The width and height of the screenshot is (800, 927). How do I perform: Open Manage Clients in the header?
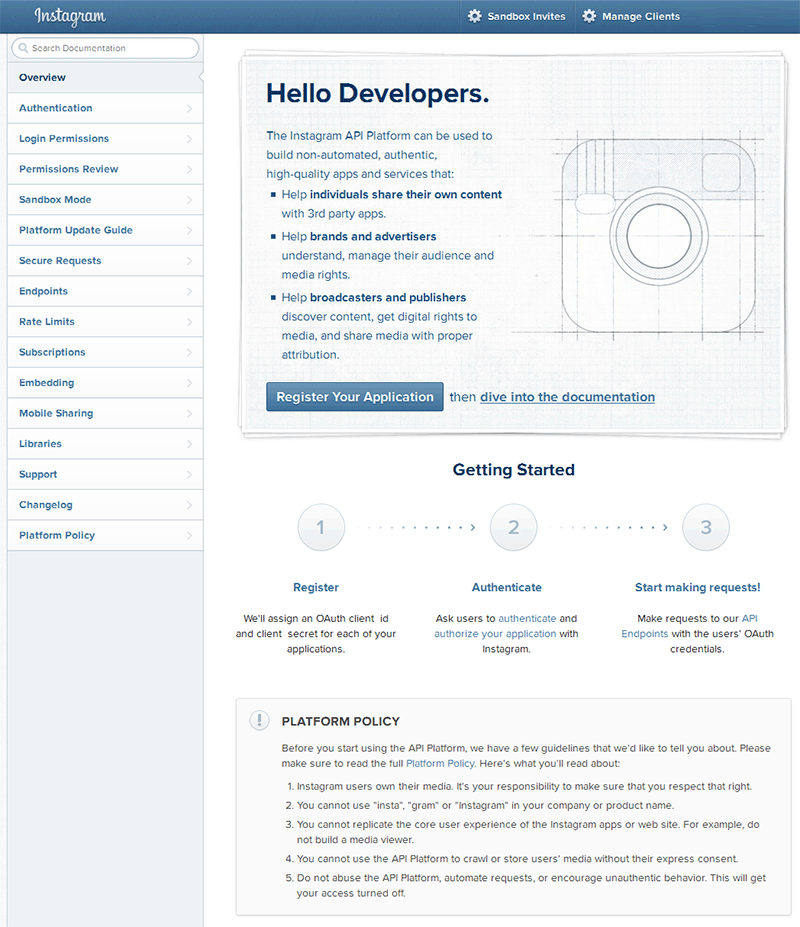pyautogui.click(x=631, y=17)
